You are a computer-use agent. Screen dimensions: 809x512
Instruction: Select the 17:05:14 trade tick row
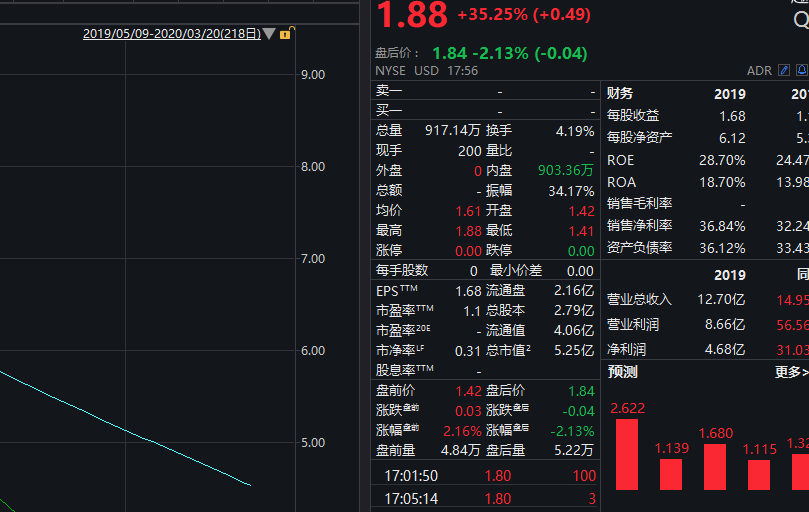tap(486, 499)
